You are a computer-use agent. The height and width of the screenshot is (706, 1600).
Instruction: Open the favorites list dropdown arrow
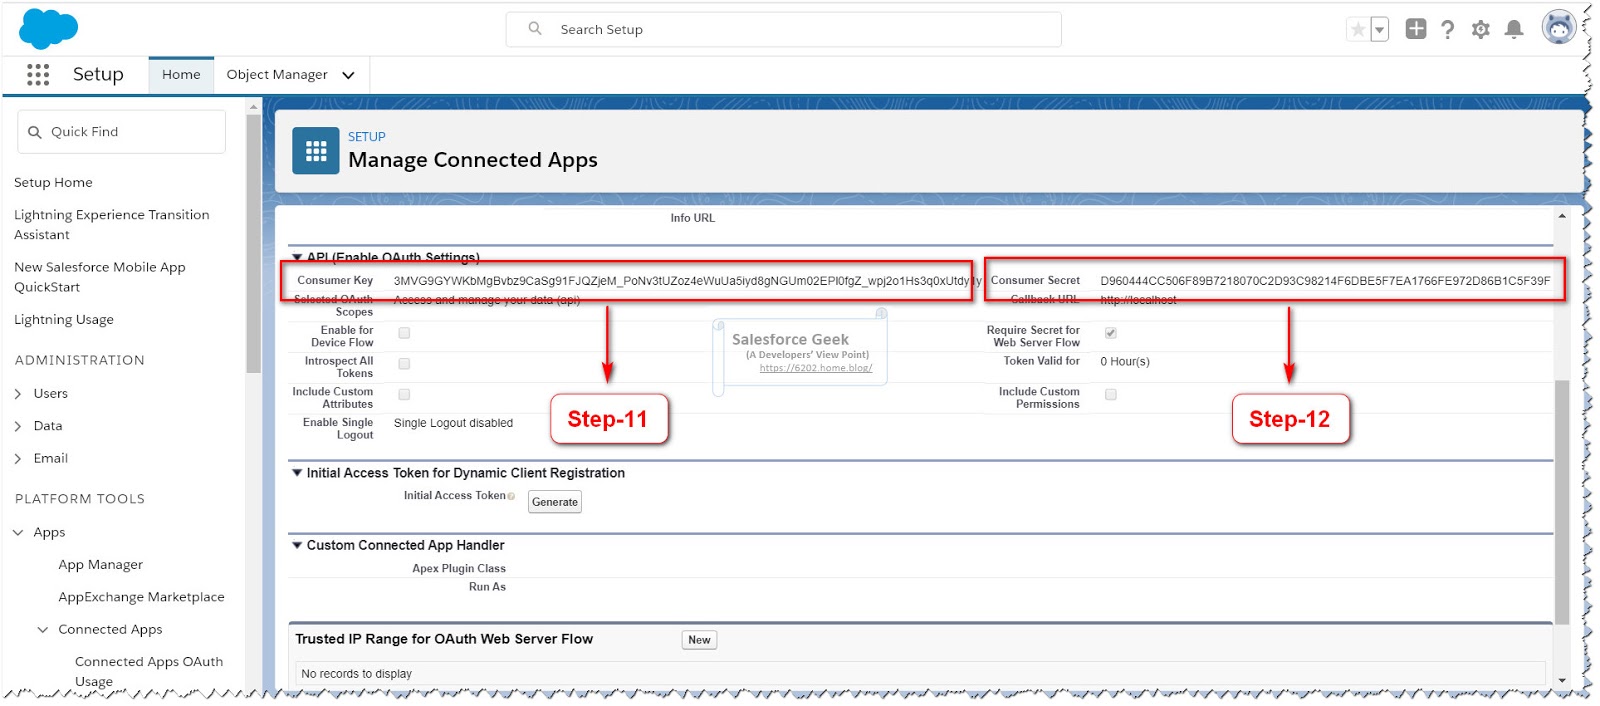coord(1380,30)
